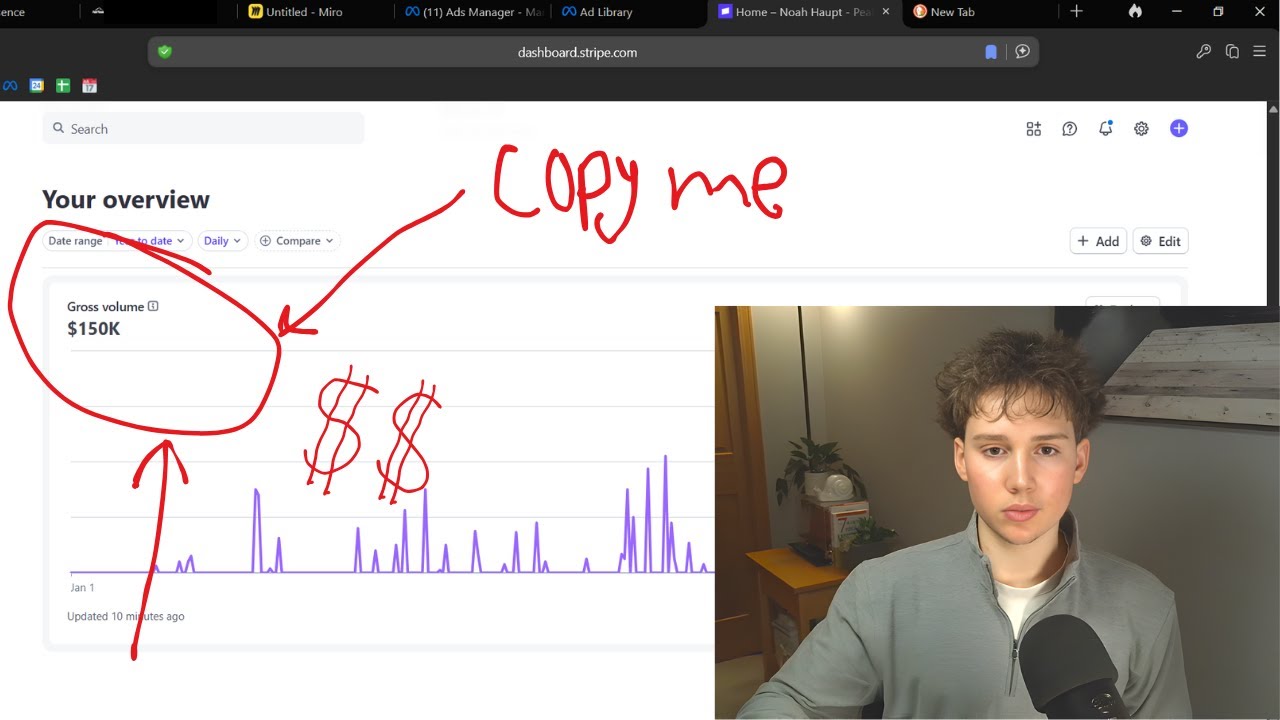Screen dimensions: 1280x720
Task: Click the chat bubble plus icon in address bar
Action: (1022, 52)
